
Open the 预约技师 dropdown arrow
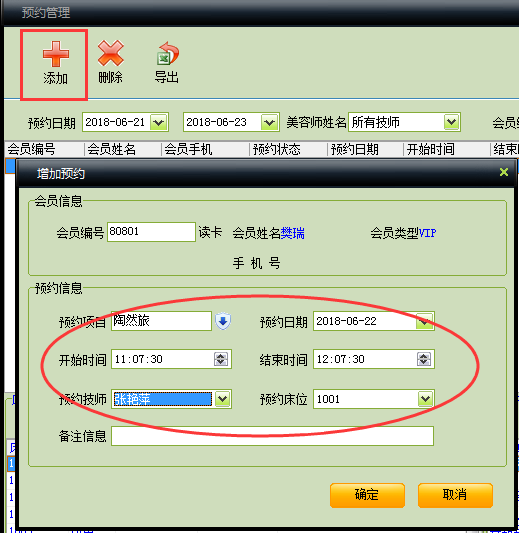pos(223,399)
